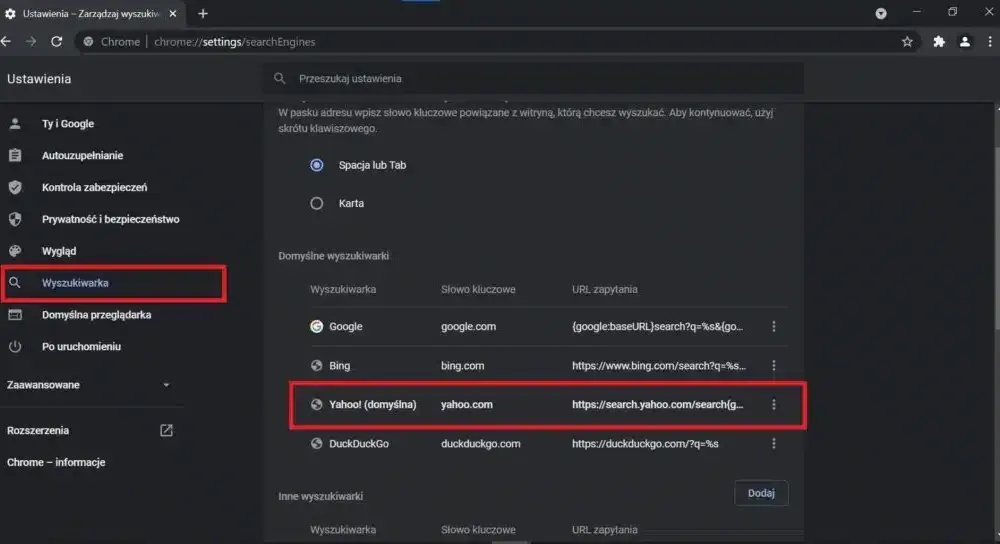This screenshot has height=544, width=1000.
Task: Select the Spacja lub Tab radio button
Action: pos(316,165)
